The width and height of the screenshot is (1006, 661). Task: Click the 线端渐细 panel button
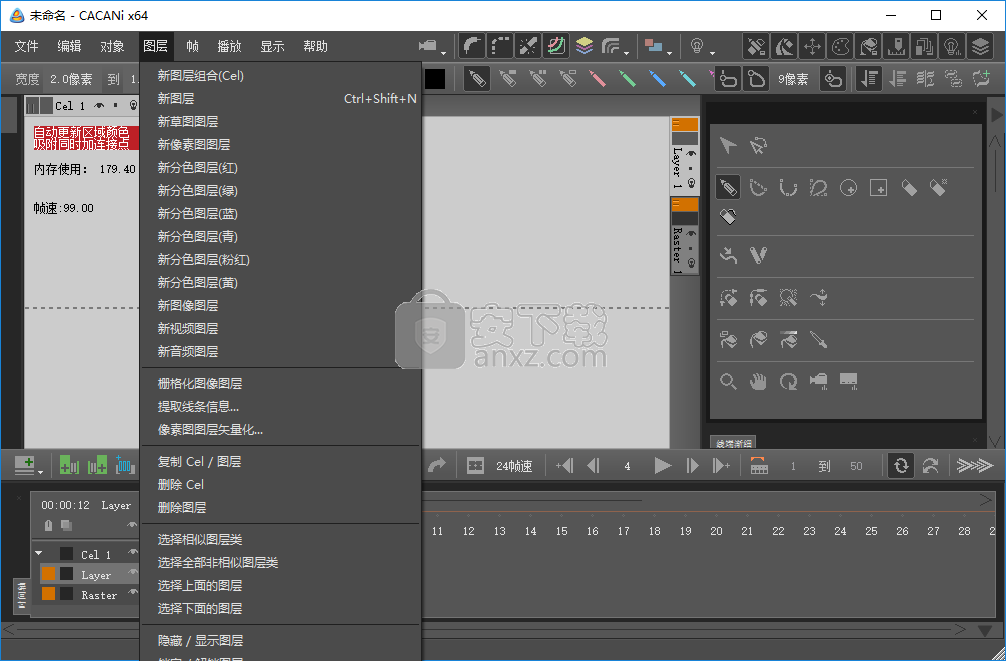tap(733, 443)
